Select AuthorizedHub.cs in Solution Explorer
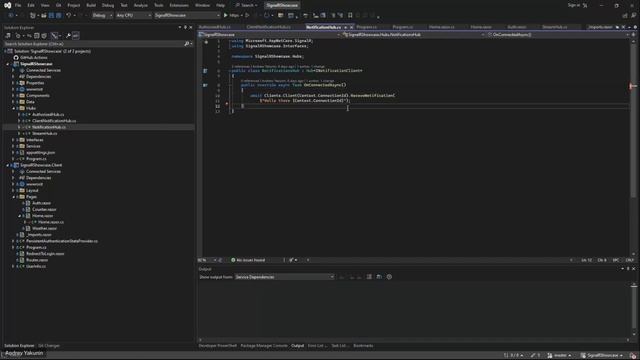 pyautogui.click(x=48, y=115)
